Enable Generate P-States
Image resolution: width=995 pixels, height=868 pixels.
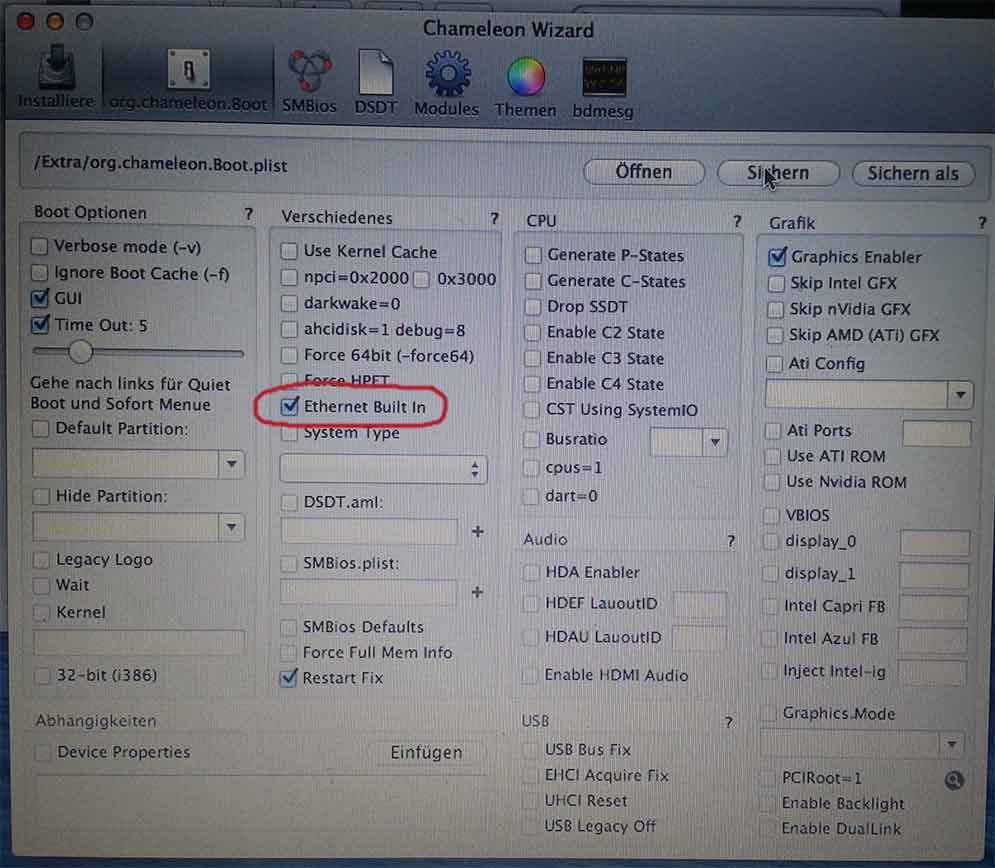(x=533, y=255)
